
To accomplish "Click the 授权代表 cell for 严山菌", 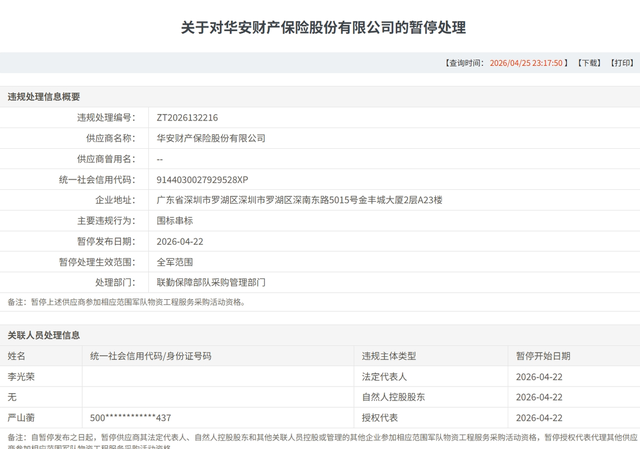I will coord(379,417).
